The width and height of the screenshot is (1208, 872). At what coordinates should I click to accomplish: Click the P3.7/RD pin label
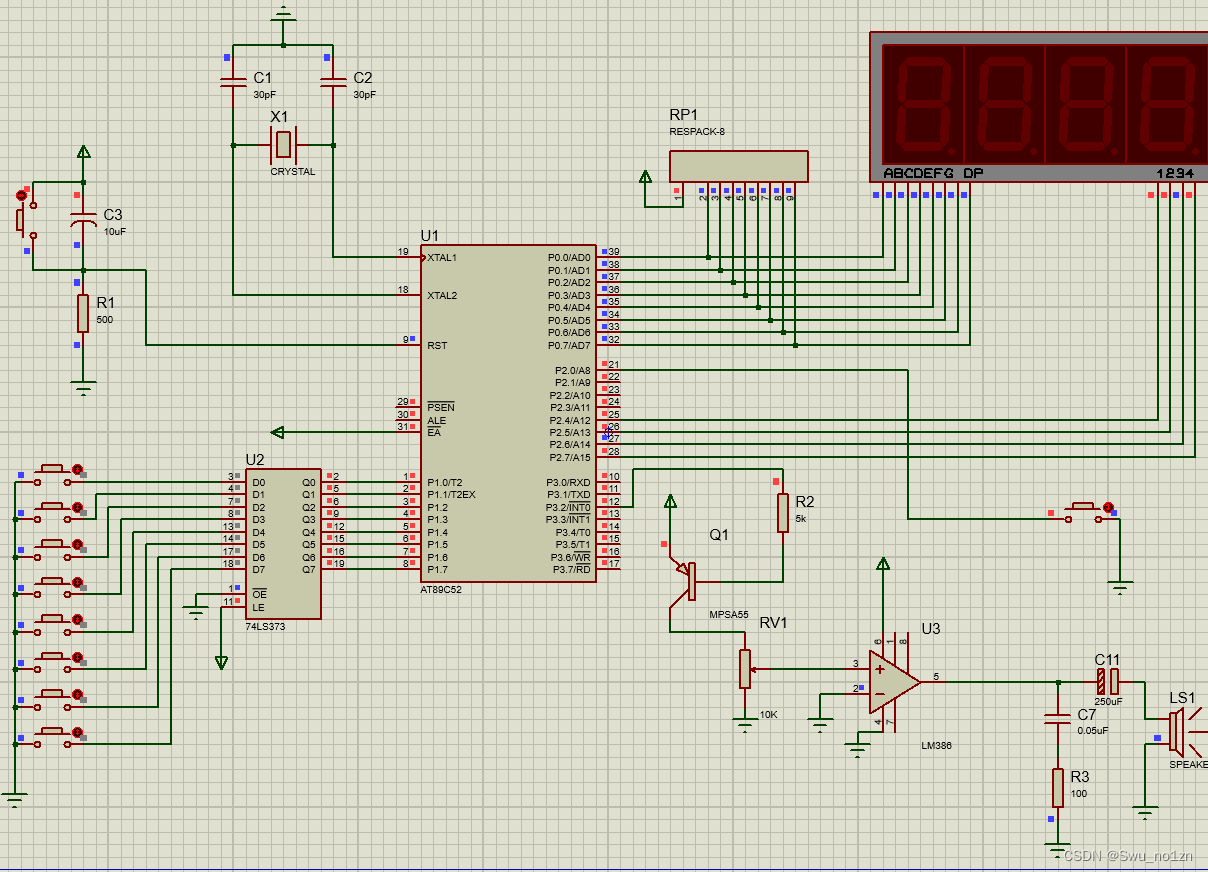571,570
